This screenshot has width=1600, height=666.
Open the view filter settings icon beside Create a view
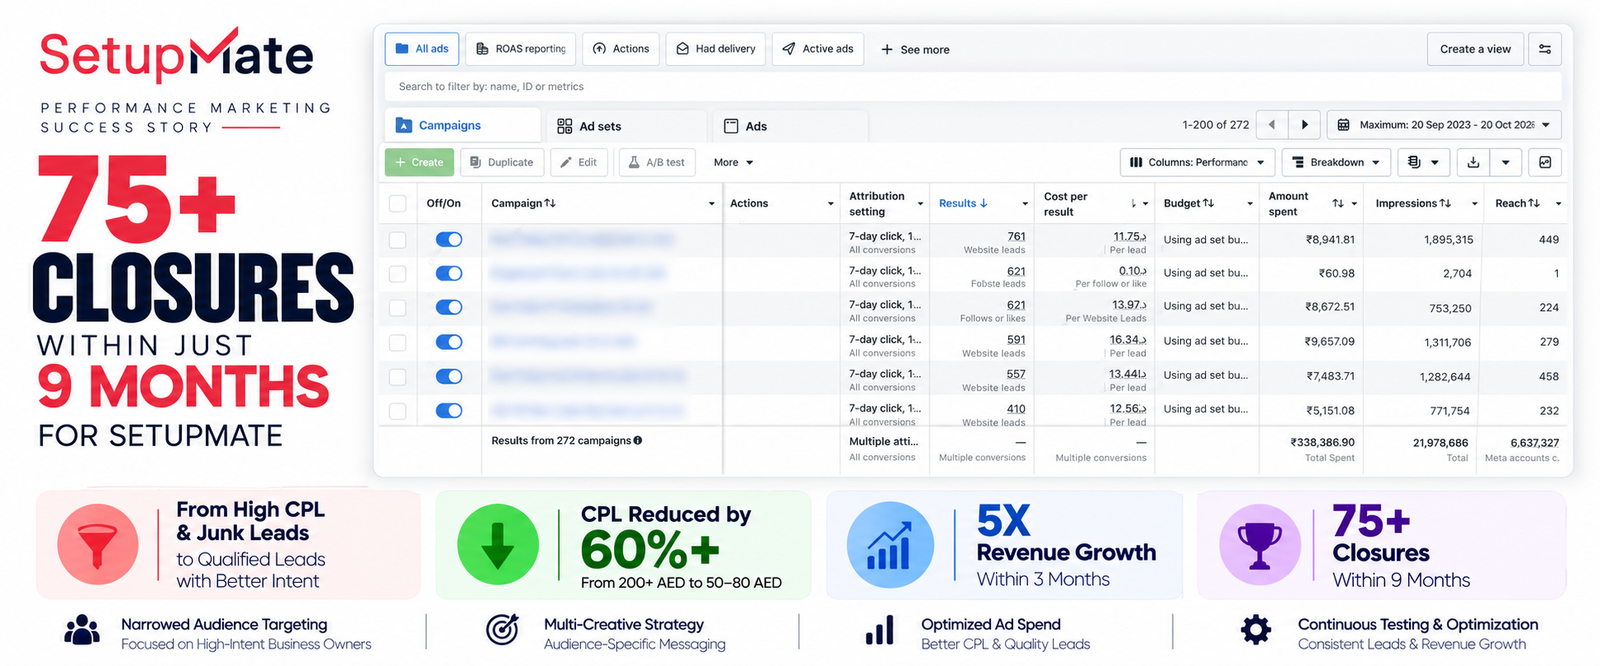1545,49
